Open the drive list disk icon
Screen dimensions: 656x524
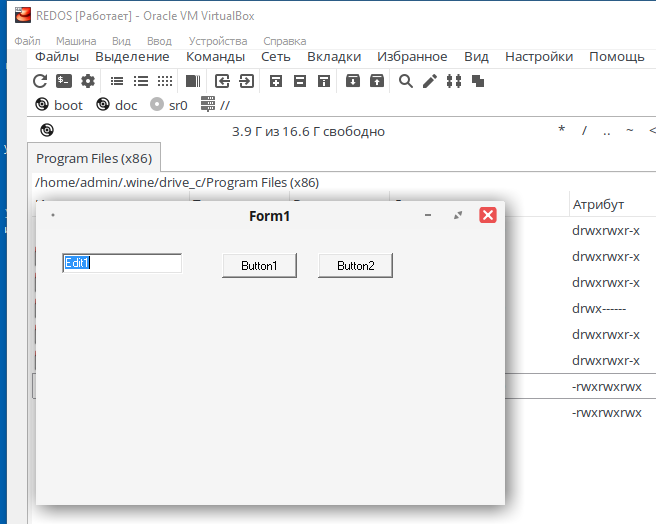(x=47, y=131)
